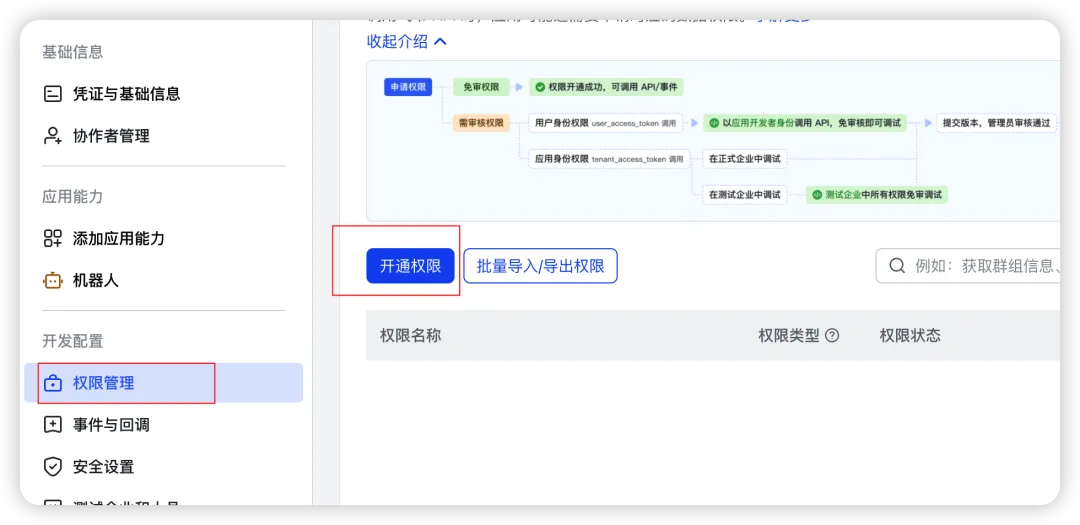Click 应用身份权限 tenant_access_token box
Viewport: 1080px width, 525px height.
pyautogui.click(x=609, y=158)
